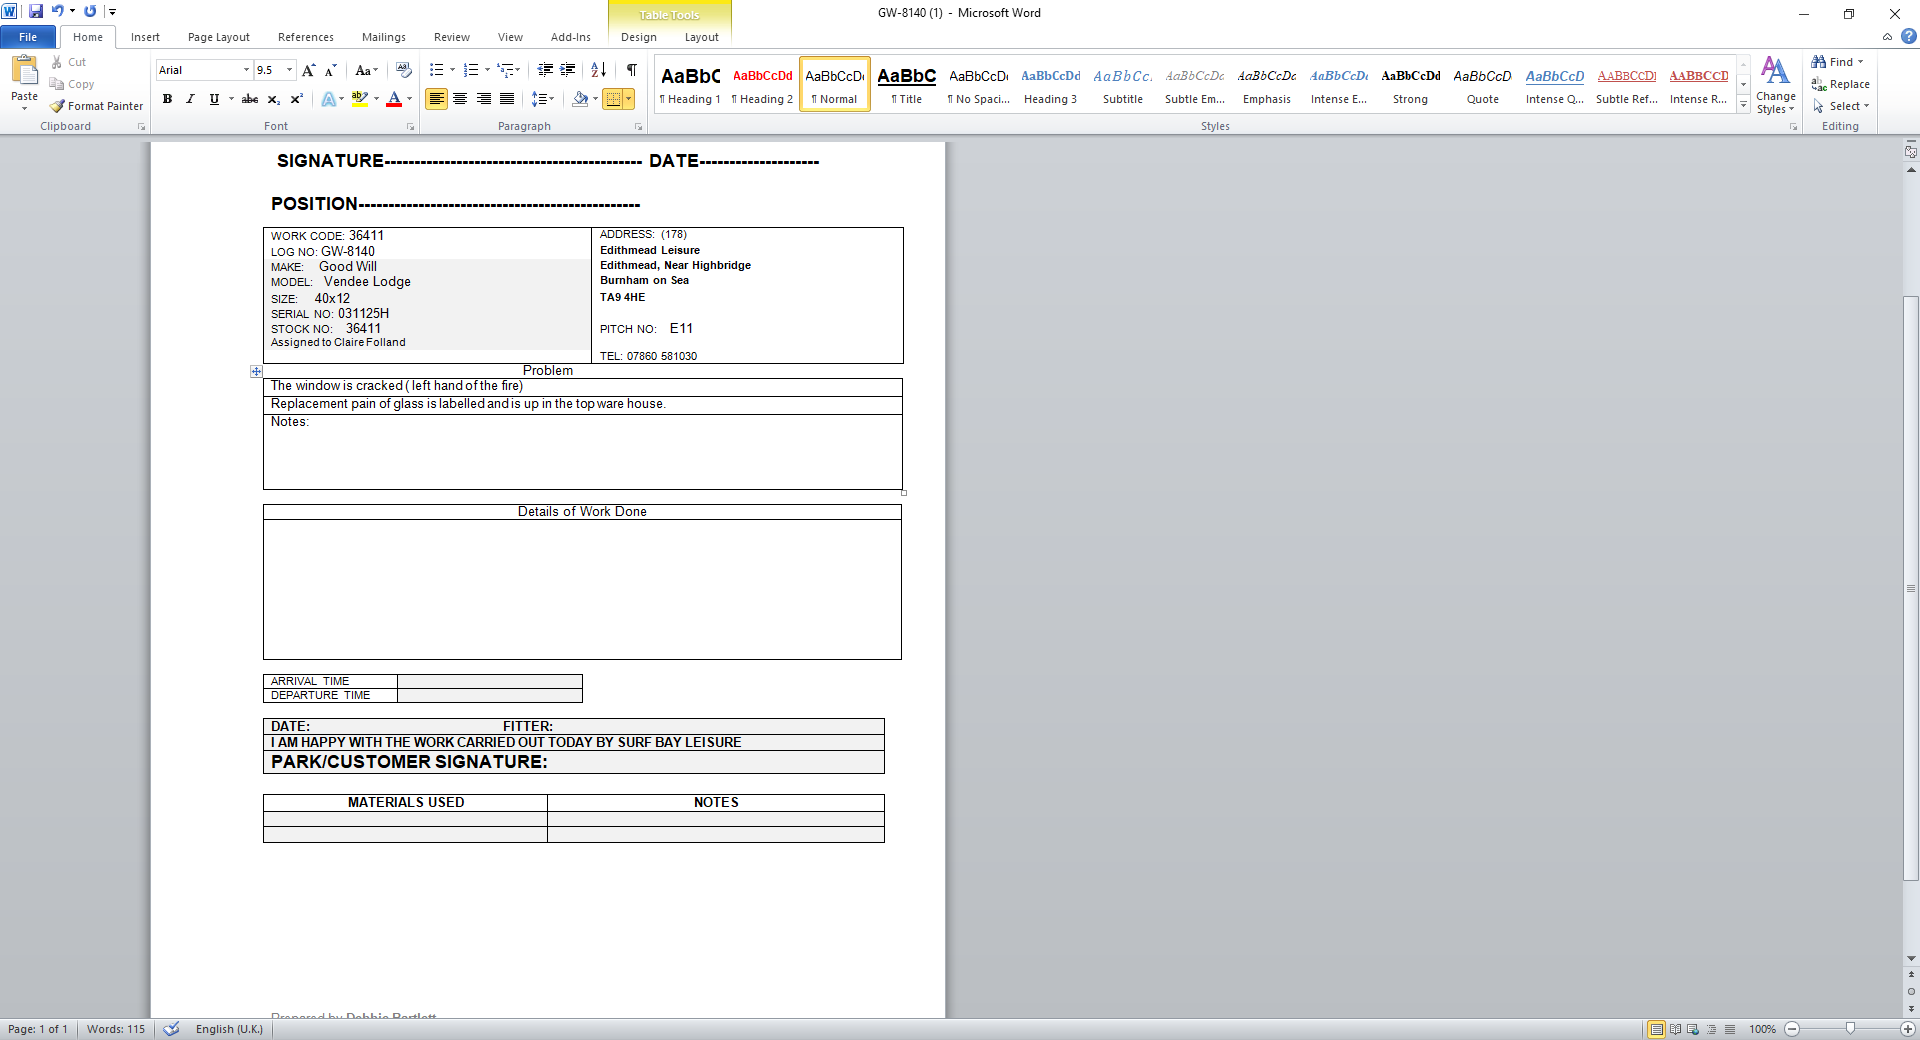Switch to the Mailings tab

[x=384, y=37]
